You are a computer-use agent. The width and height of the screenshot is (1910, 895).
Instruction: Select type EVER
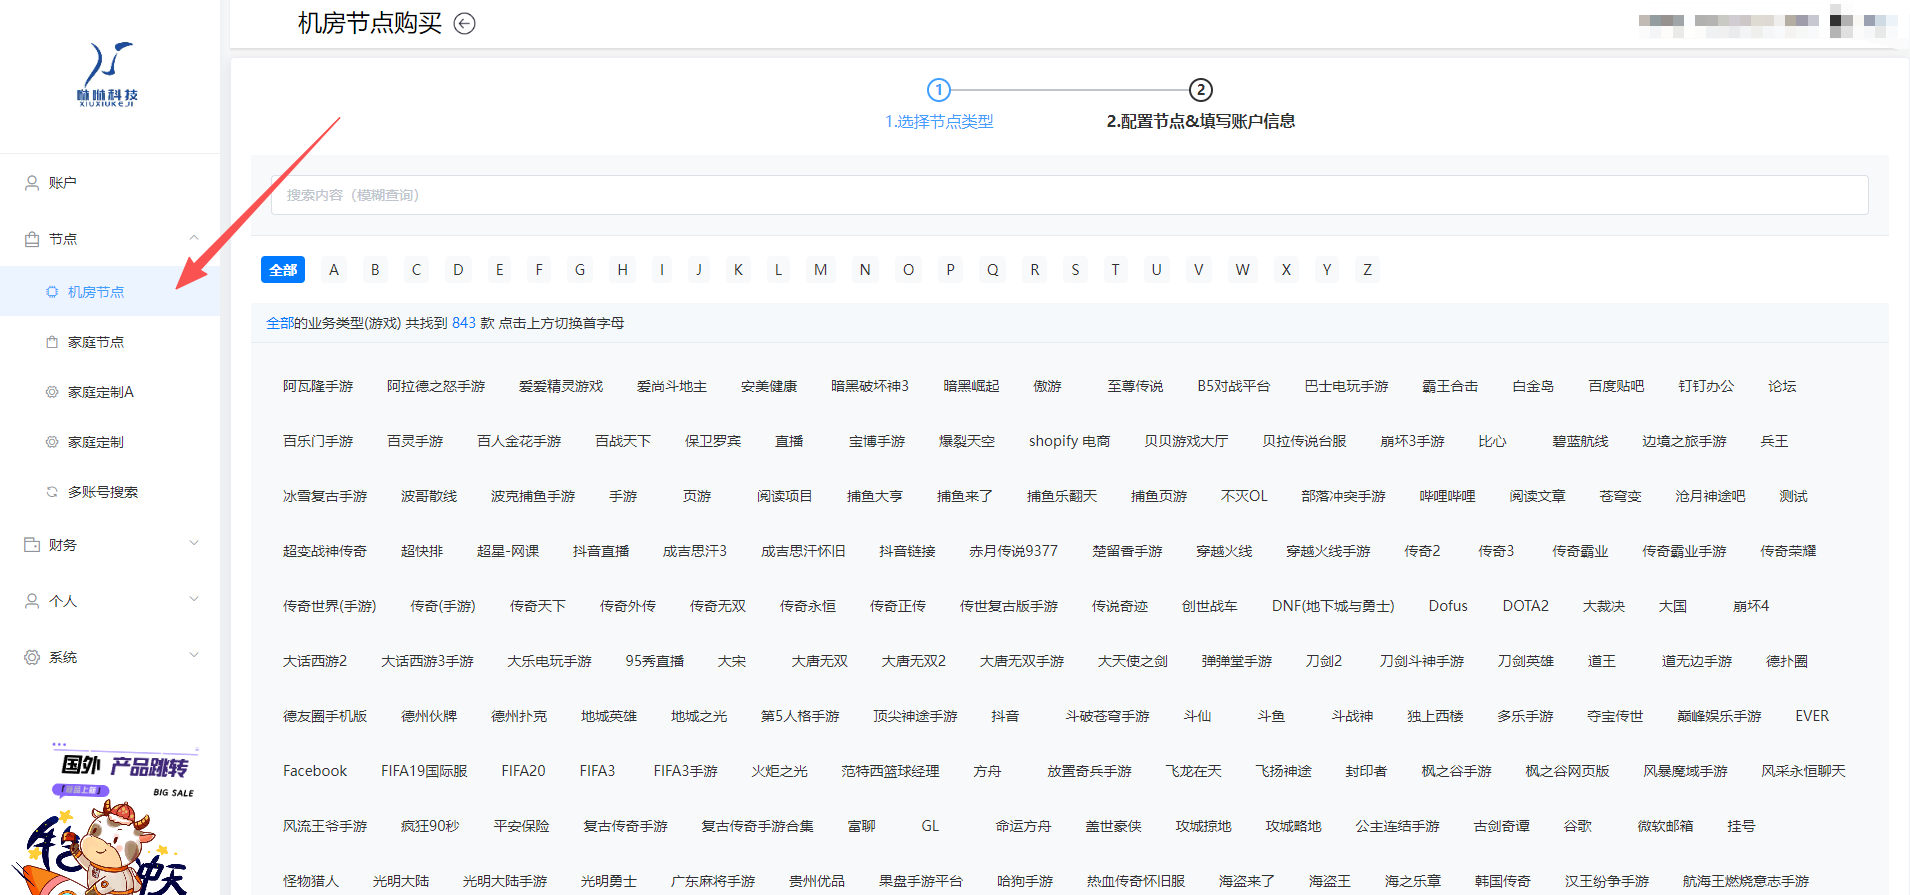pos(1811,716)
